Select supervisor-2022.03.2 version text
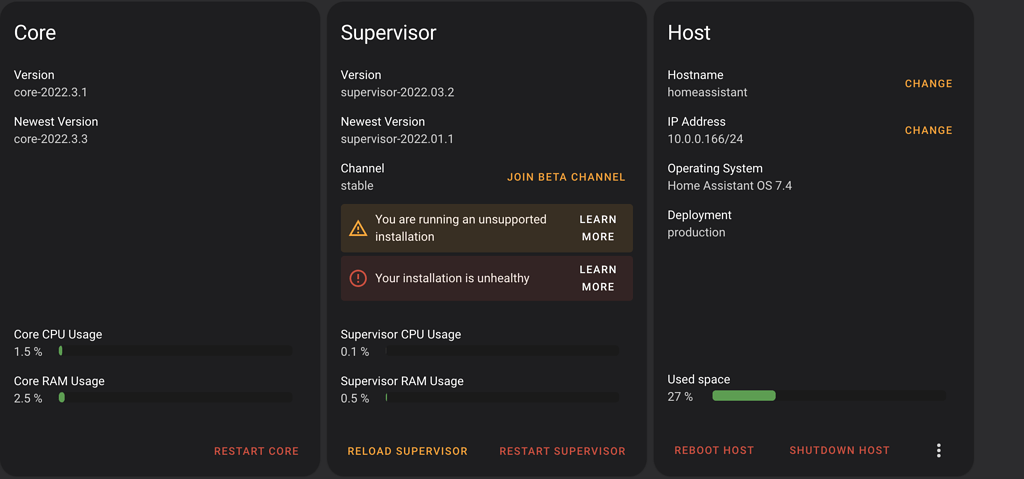1024x479 pixels. point(397,92)
